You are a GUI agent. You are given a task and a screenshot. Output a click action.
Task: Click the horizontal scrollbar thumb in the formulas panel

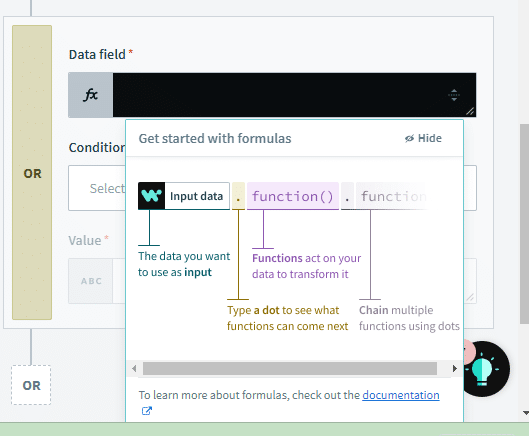click(x=290, y=369)
